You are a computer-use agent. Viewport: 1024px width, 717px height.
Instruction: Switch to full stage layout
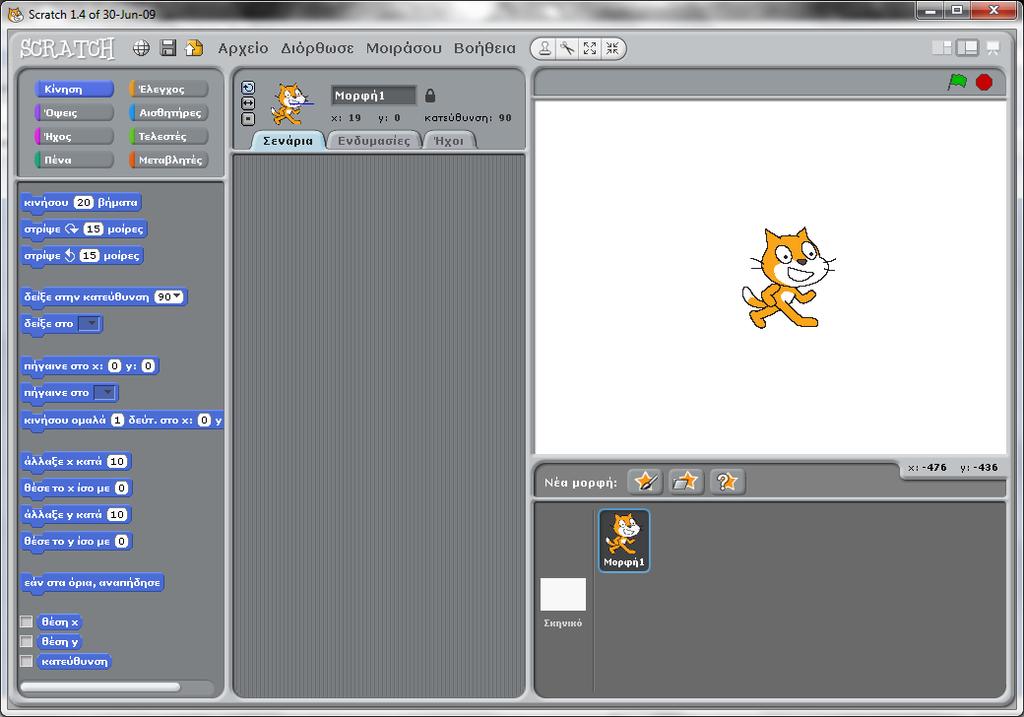coord(967,48)
